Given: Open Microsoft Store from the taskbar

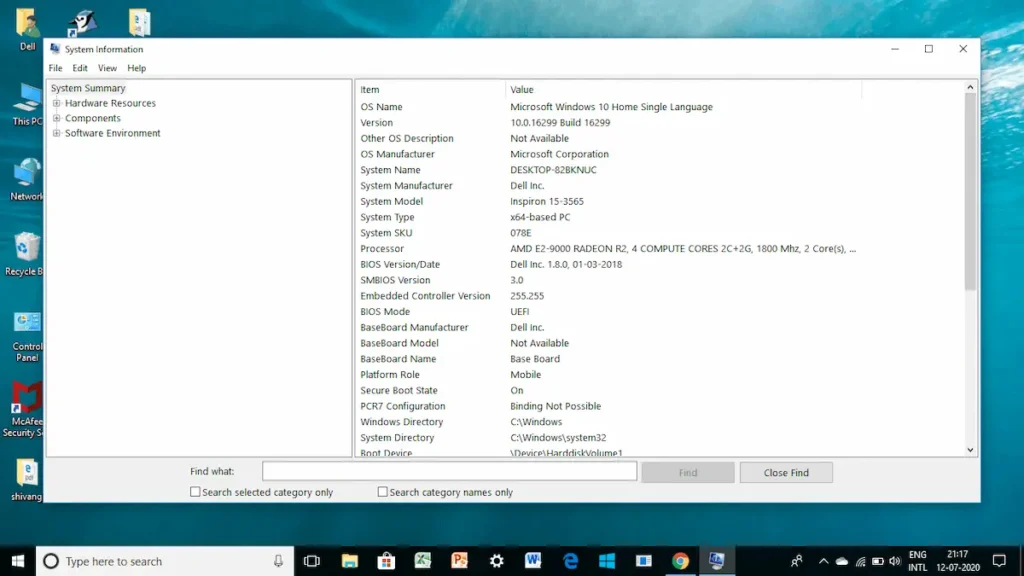Looking at the screenshot, I should [386, 561].
